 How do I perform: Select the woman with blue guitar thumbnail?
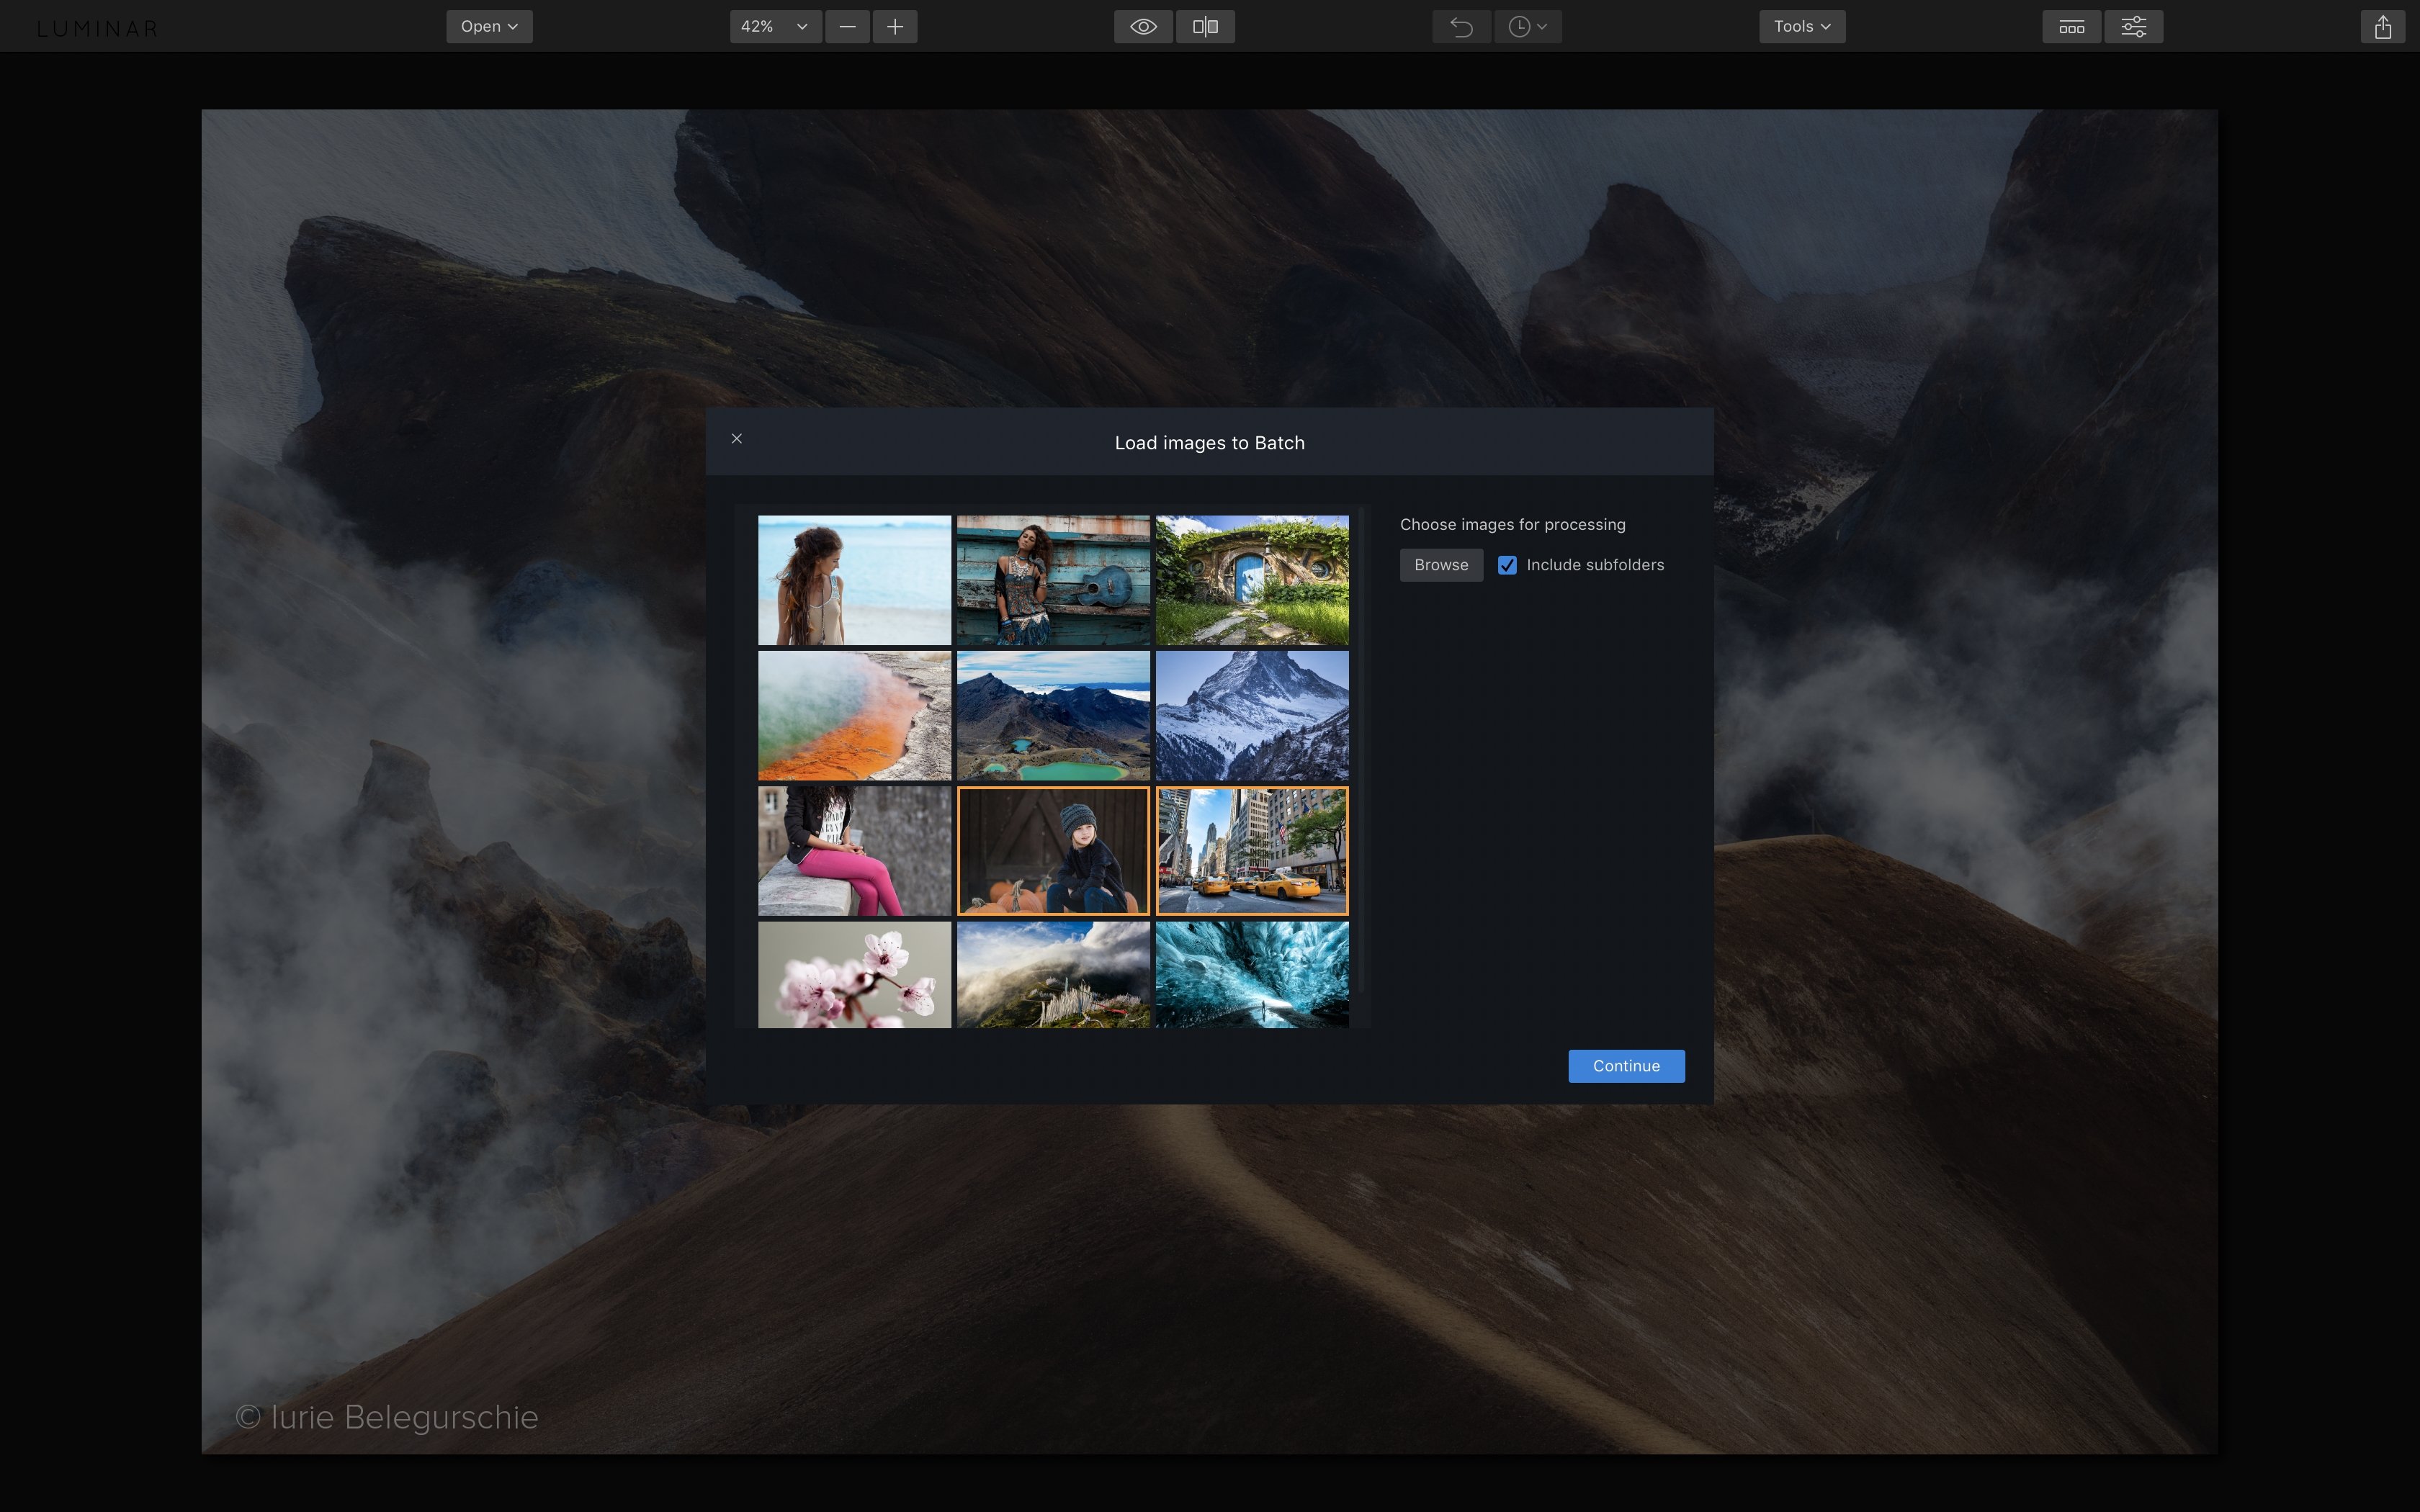click(x=1053, y=580)
